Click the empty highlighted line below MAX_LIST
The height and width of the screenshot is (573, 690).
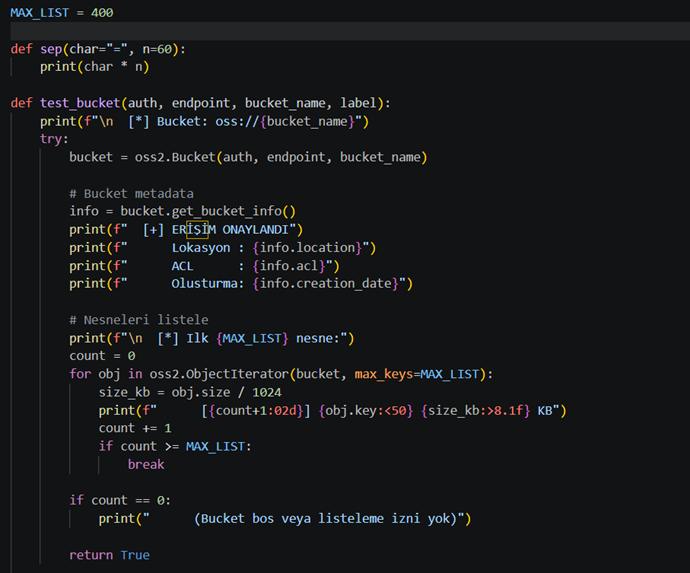[350, 31]
